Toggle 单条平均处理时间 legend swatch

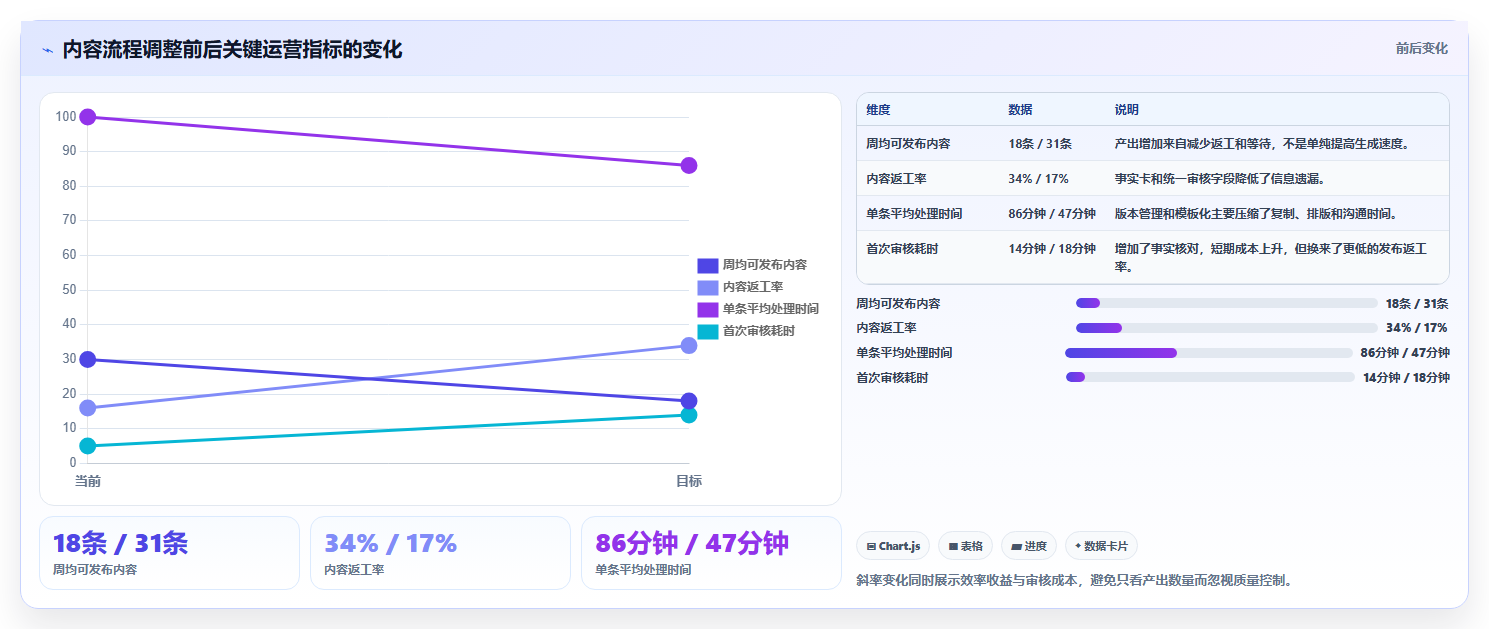(x=708, y=309)
